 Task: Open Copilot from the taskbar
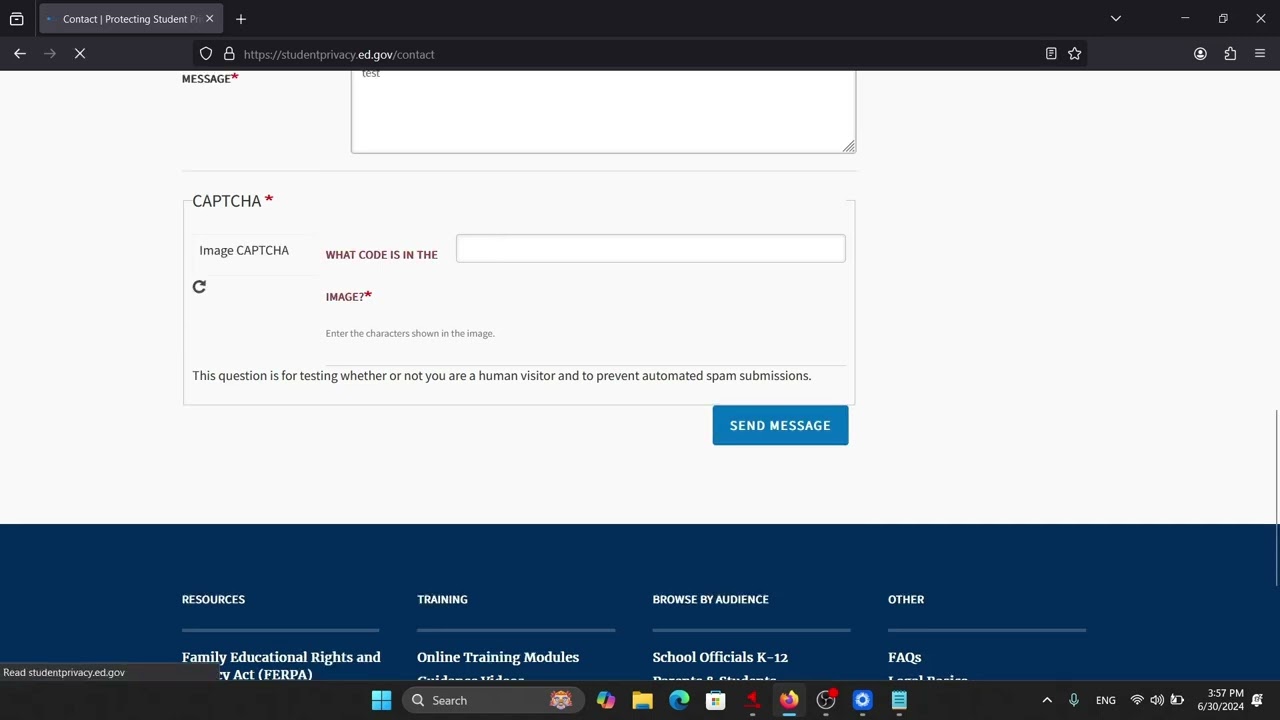point(606,700)
